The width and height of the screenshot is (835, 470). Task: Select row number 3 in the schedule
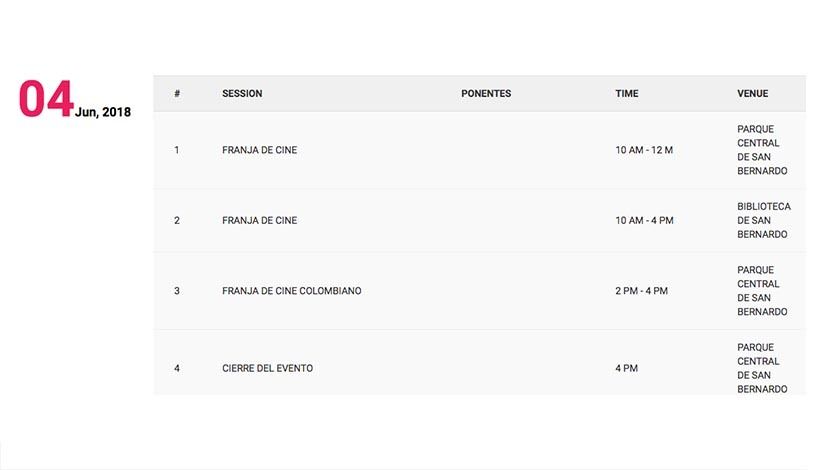tap(177, 291)
